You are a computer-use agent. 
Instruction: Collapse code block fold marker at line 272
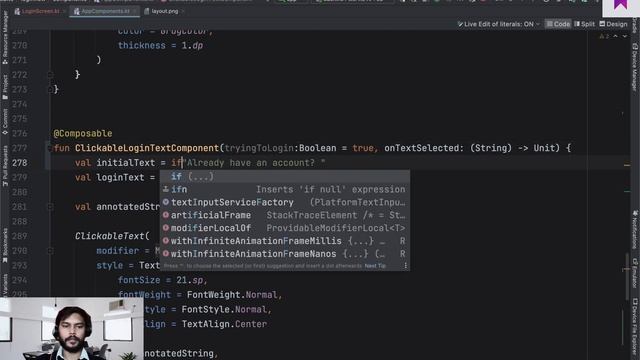(x=50, y=75)
